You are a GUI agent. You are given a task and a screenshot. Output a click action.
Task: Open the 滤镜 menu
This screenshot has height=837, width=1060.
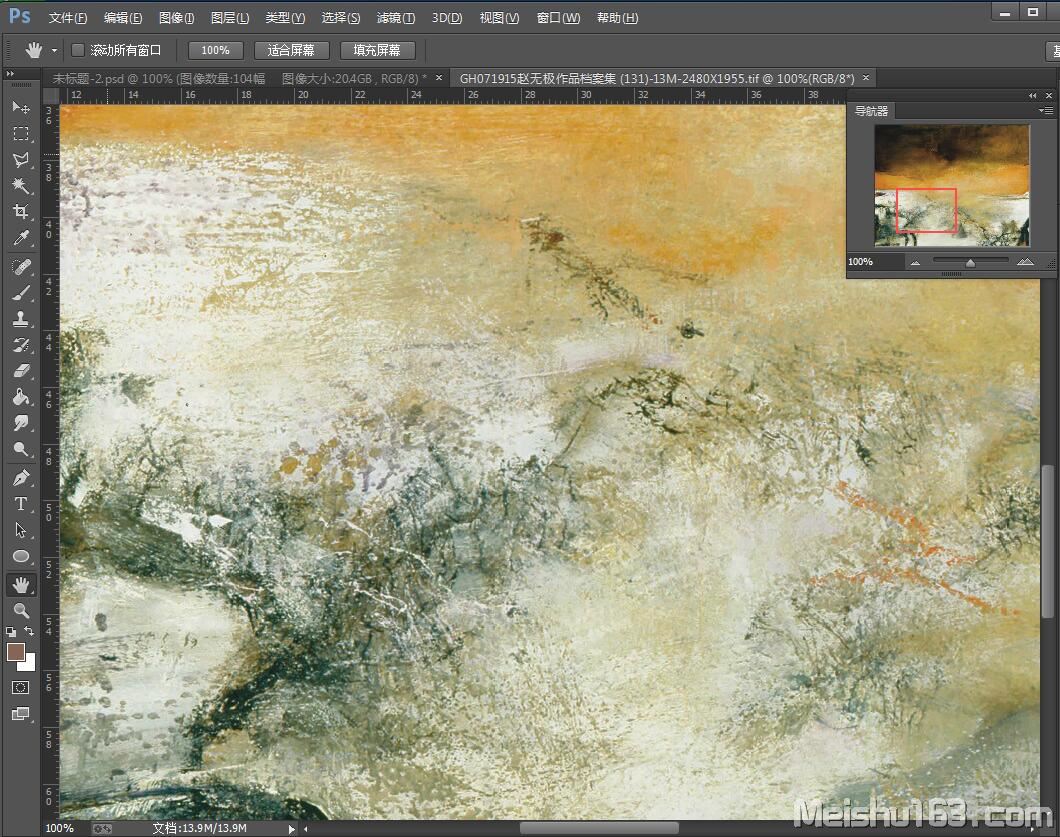tap(395, 18)
